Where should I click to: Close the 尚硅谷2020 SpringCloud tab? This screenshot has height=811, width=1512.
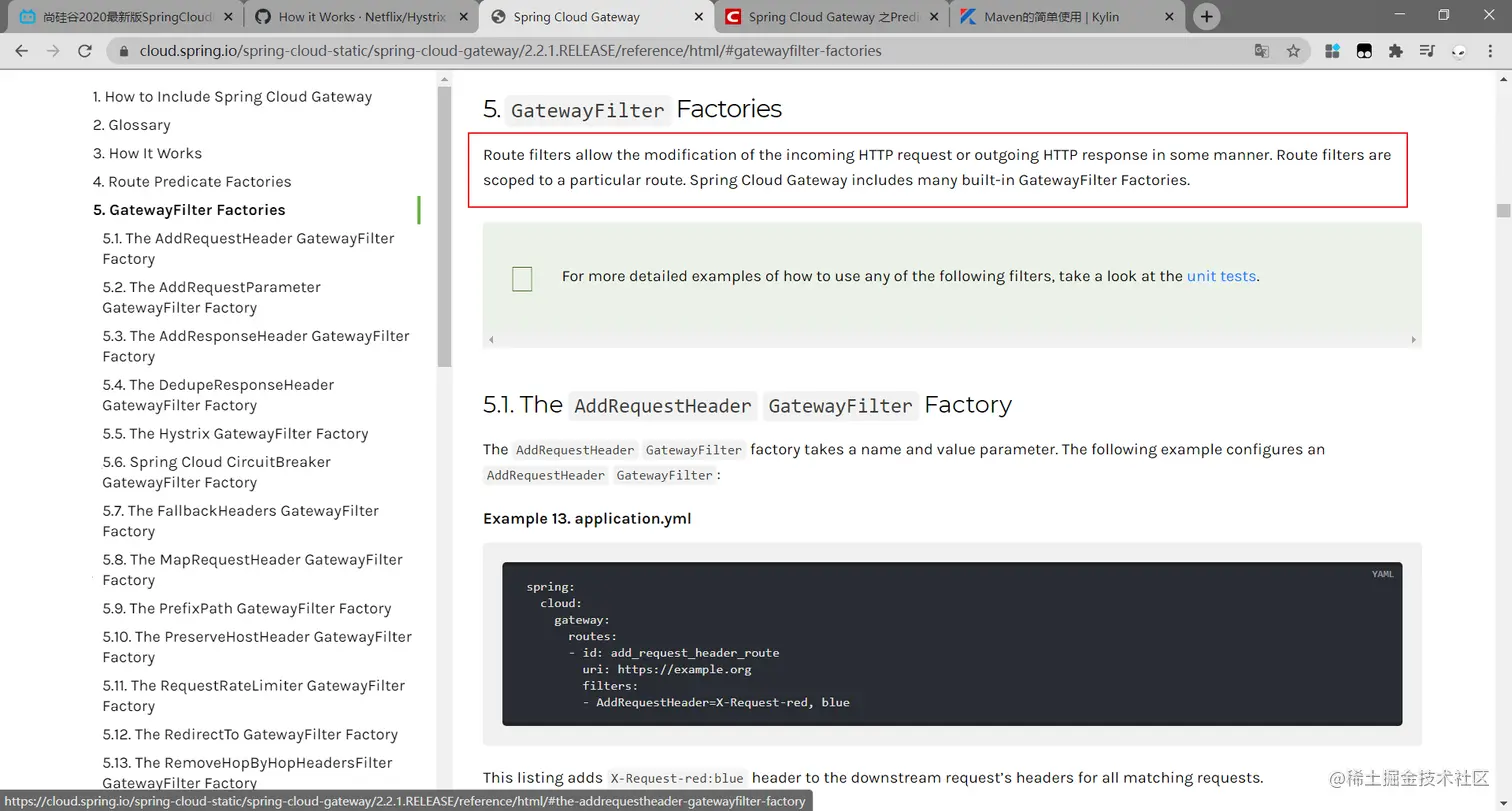(x=226, y=17)
